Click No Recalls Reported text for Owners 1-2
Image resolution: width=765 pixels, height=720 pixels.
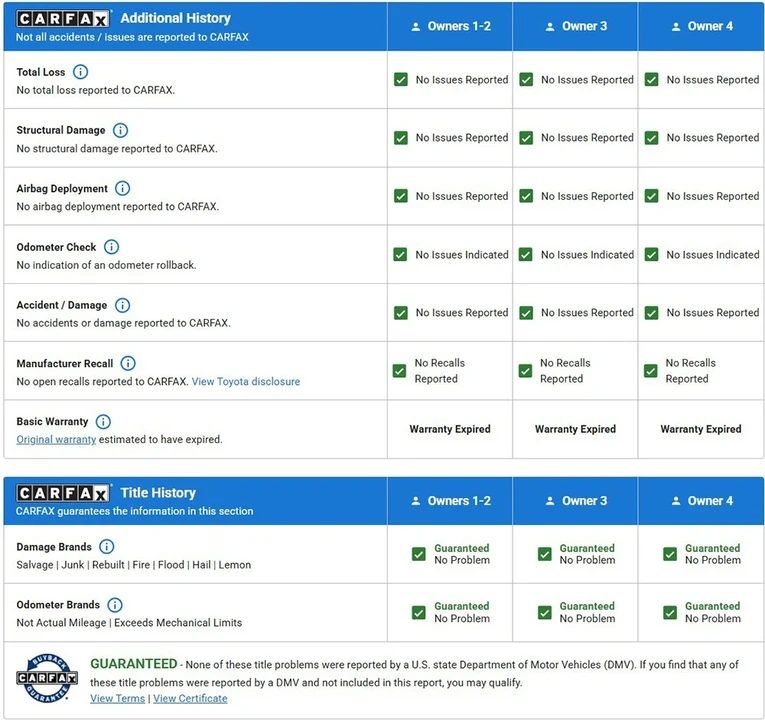pyautogui.click(x=440, y=371)
